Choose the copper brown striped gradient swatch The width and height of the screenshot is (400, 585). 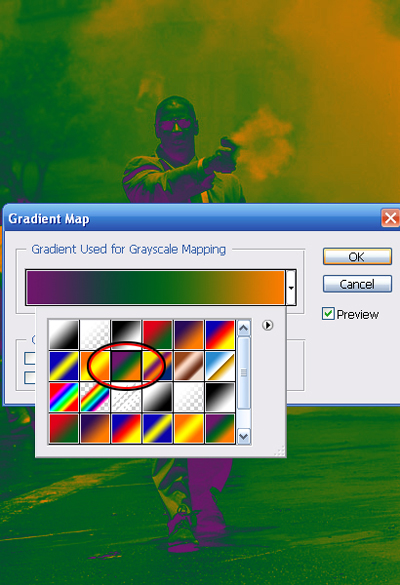point(189,366)
